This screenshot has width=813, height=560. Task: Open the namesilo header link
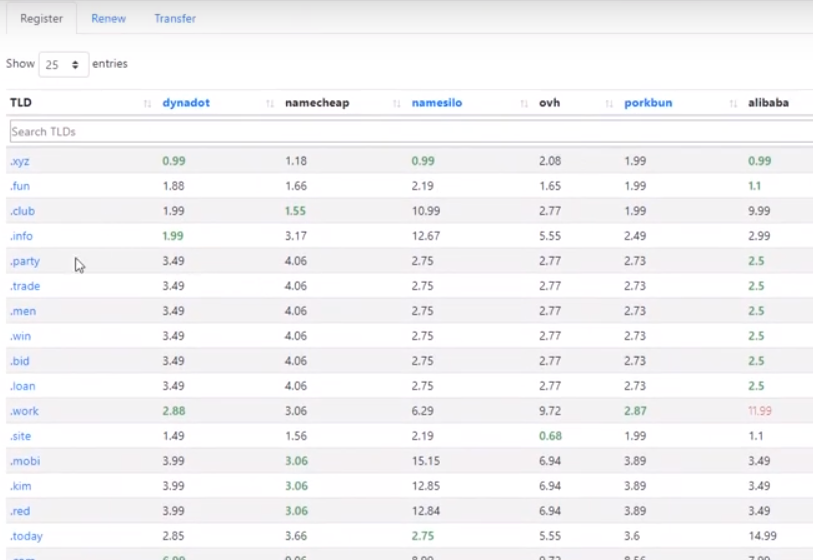[437, 103]
